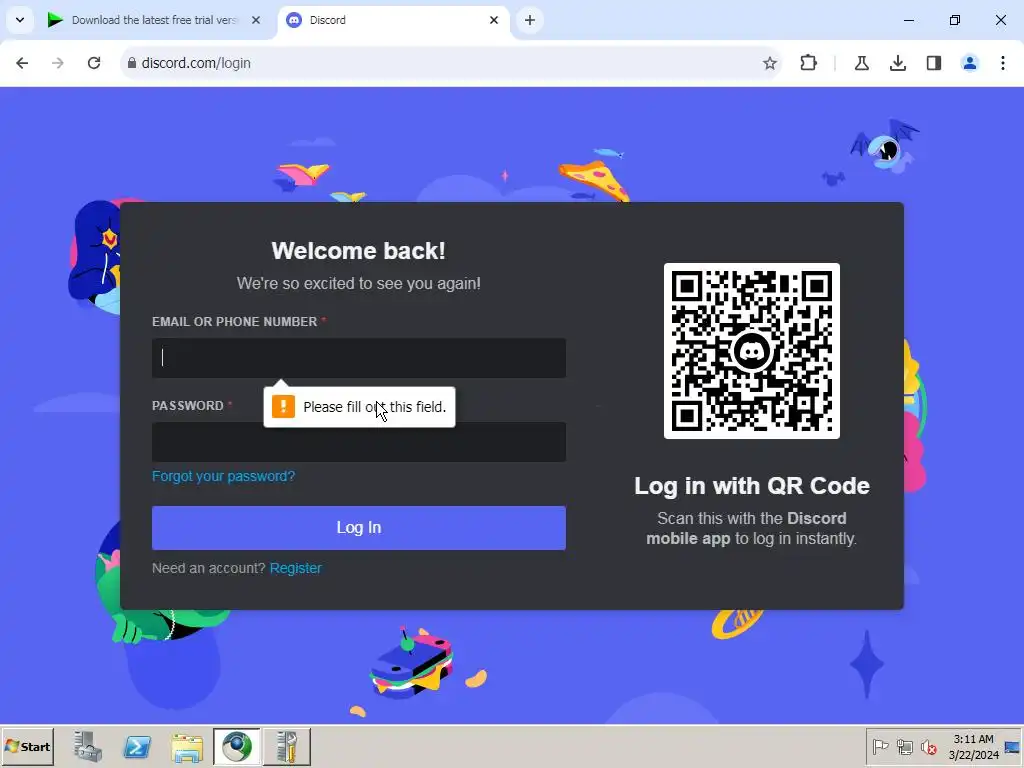The image size is (1024, 768).
Task: Click "Log in with QR Code" heading
Action: (x=752, y=486)
